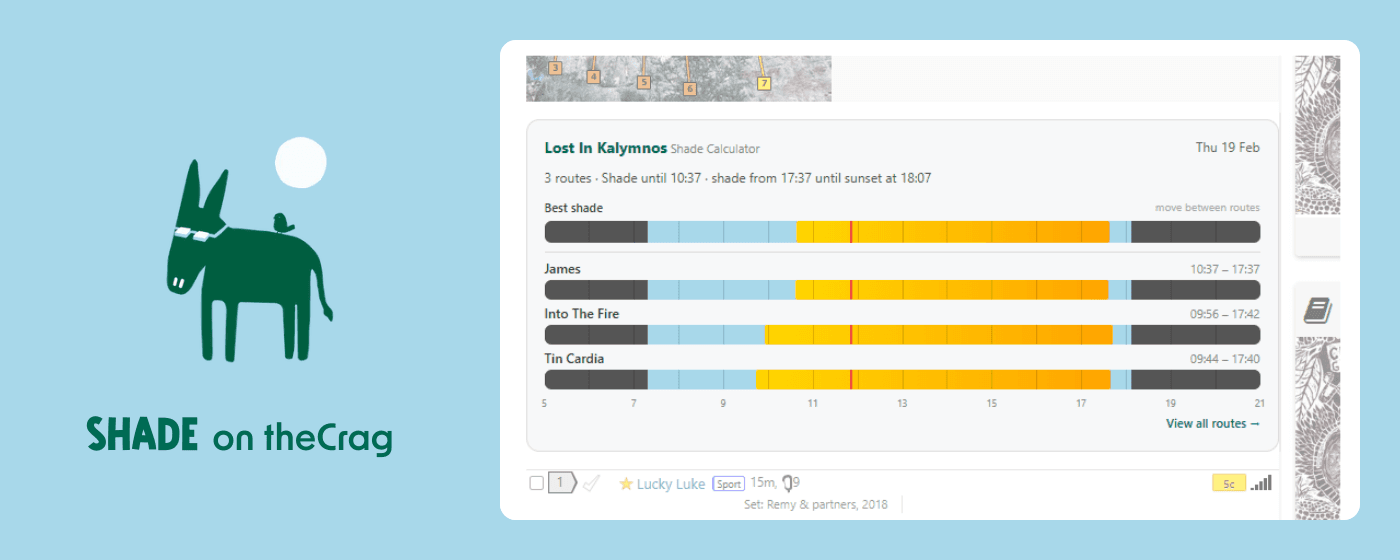Screen dimensions: 1400x560
Task: Click the red current-time marker on Best shade bar
Action: click(851, 232)
